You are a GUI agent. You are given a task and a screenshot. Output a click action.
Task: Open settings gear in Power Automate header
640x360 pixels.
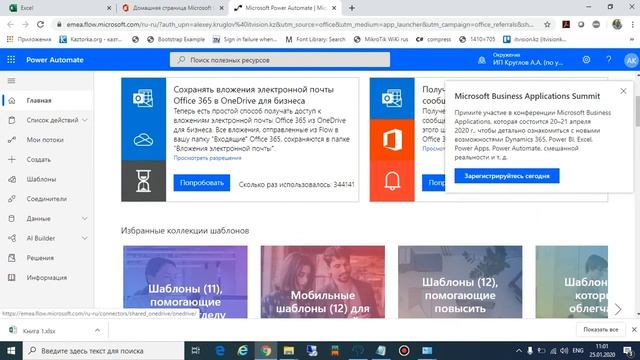(586, 60)
